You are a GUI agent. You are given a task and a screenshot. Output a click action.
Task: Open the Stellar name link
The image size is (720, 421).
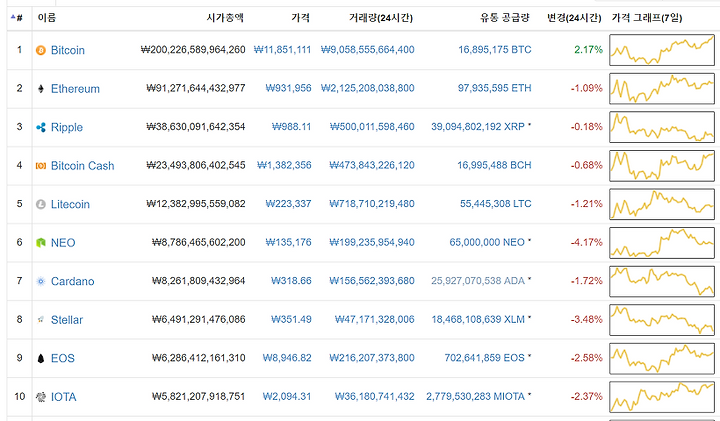coord(67,320)
